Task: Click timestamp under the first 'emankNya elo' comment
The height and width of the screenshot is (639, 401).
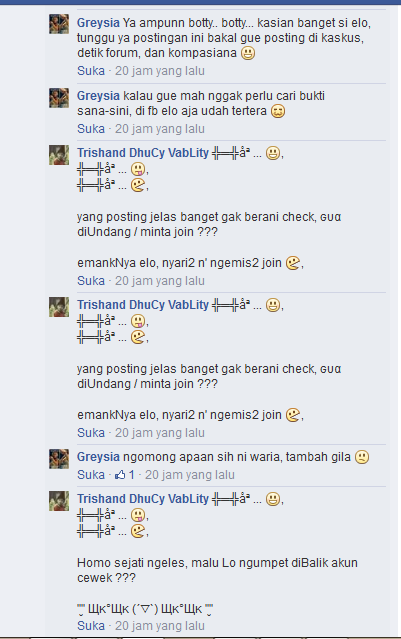Action: pos(160,281)
